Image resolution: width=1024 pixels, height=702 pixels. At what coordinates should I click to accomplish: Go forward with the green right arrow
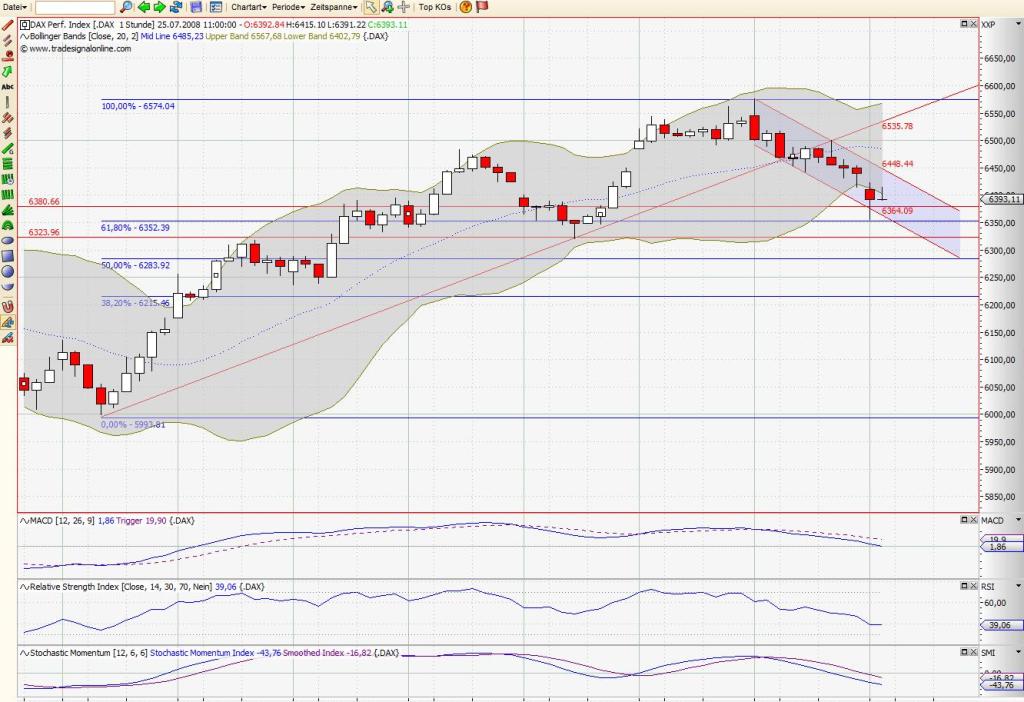click(159, 7)
